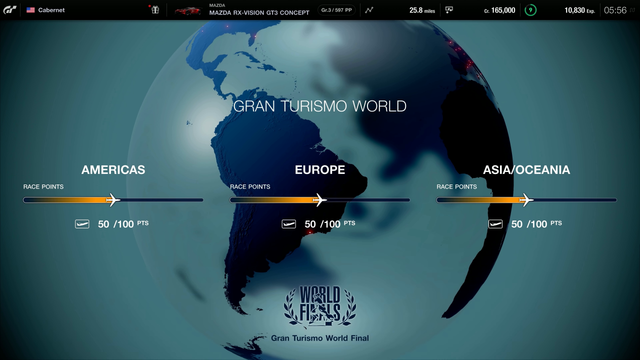Select the ASIA/OCEANIA region heading
The width and height of the screenshot is (640, 360).
pos(527,170)
